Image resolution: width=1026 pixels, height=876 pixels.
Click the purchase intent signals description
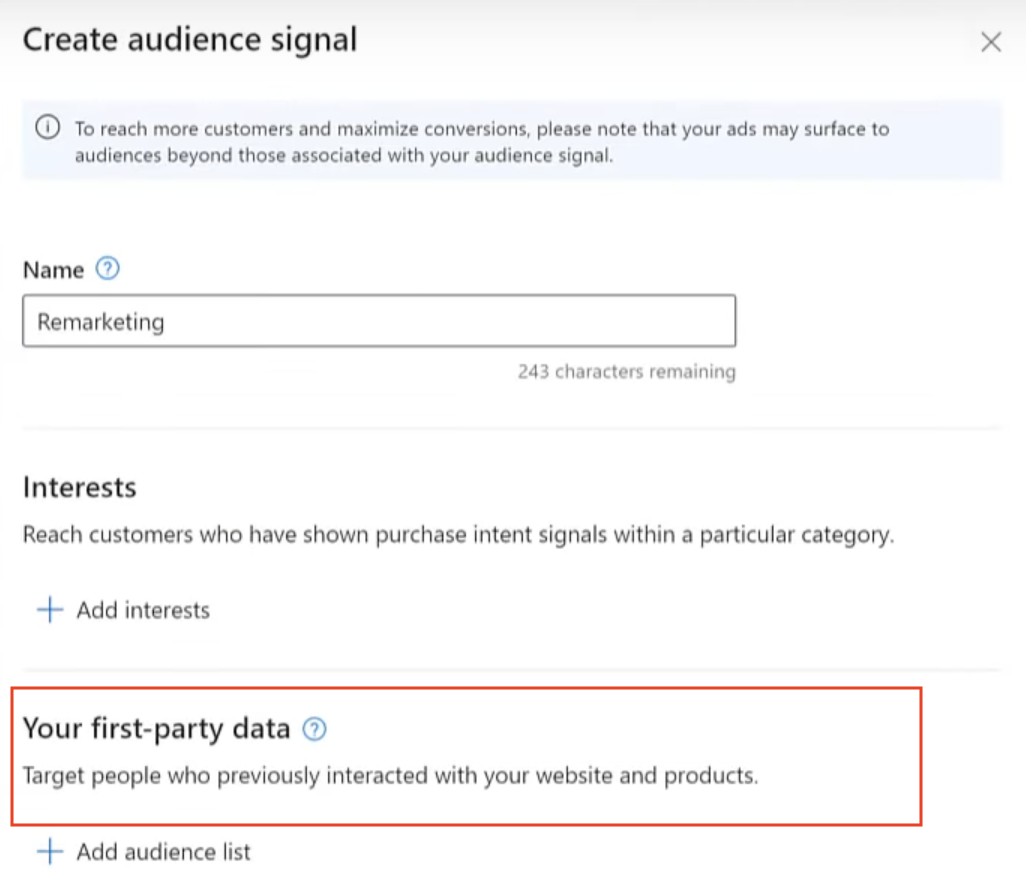pyautogui.click(x=458, y=535)
